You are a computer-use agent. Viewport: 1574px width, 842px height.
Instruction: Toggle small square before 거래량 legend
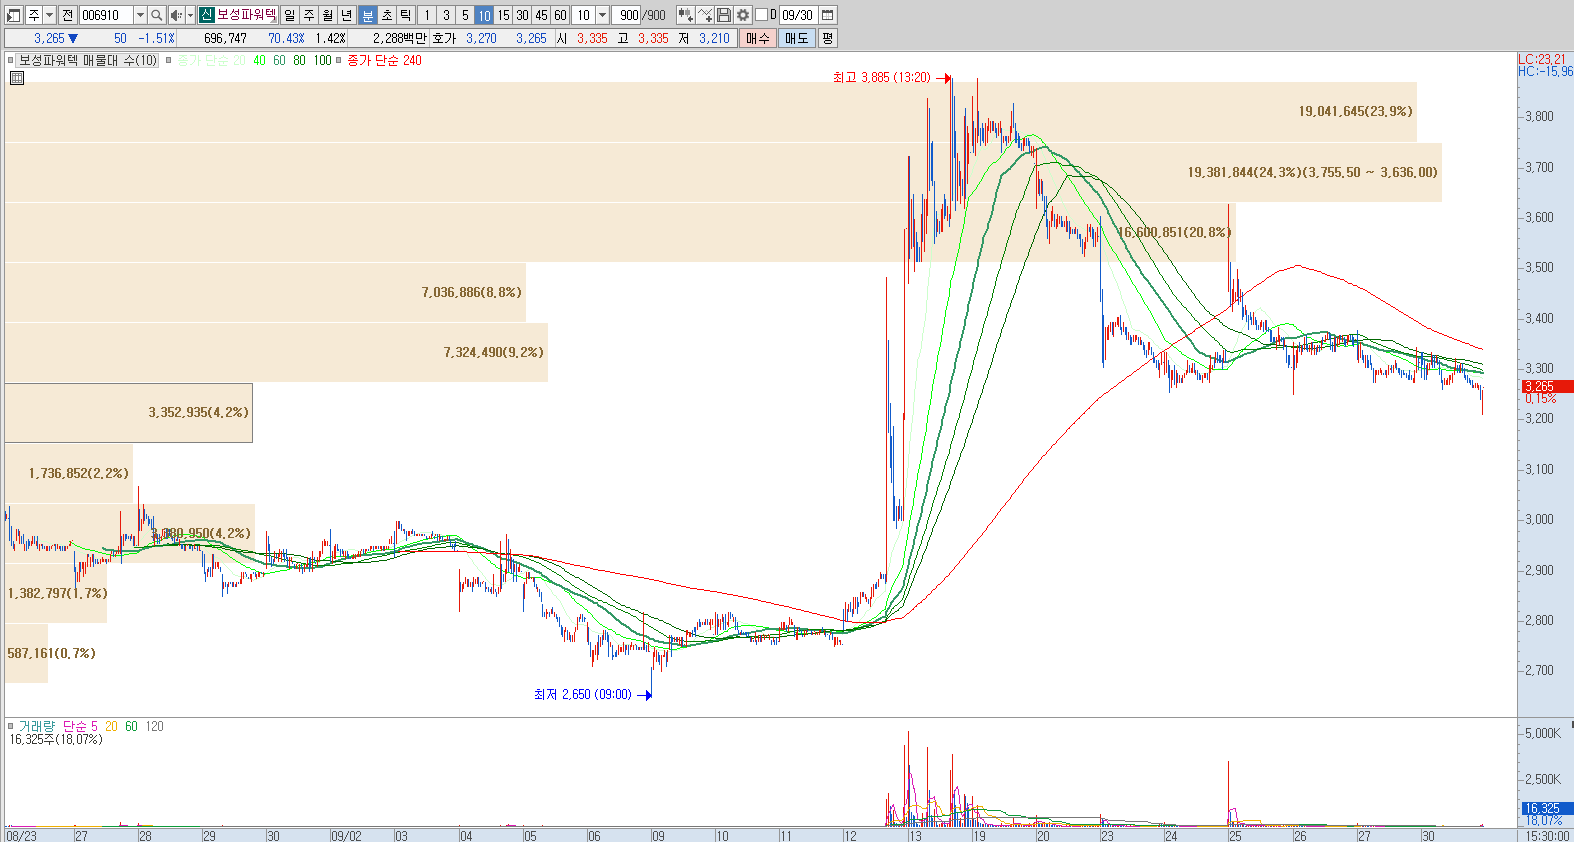point(11,726)
